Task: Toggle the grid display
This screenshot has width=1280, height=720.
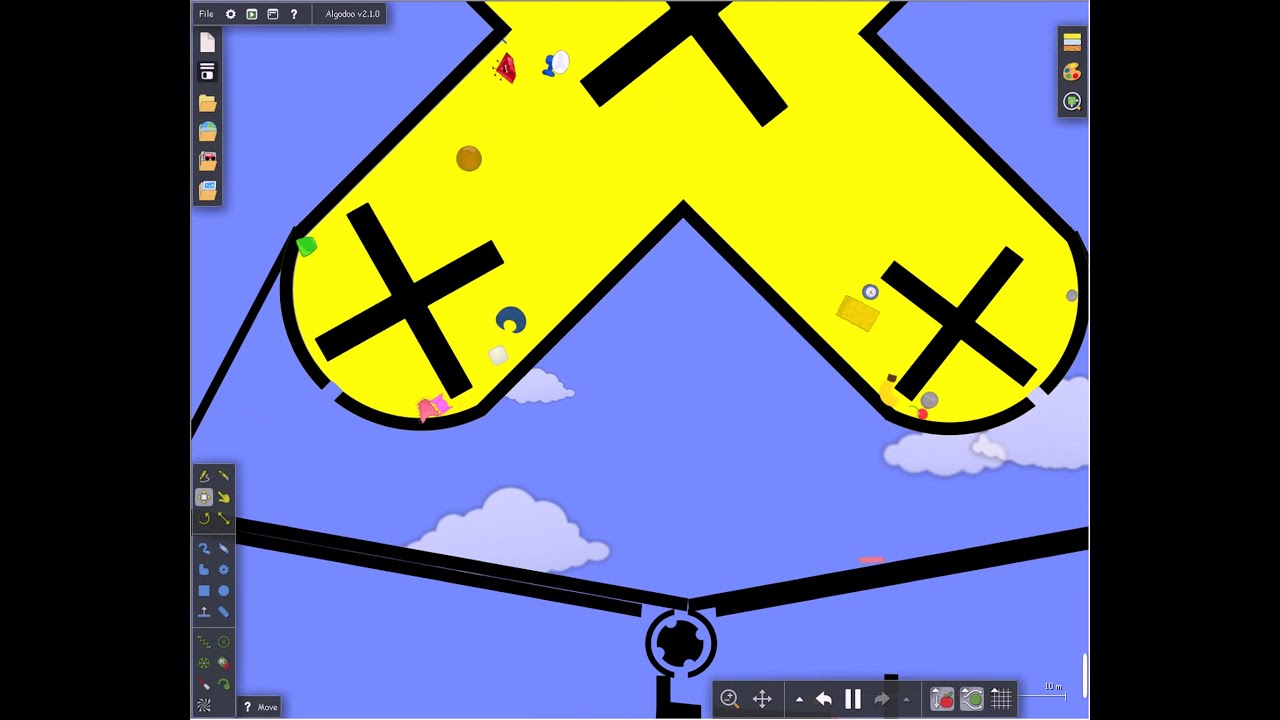Action: [x=1001, y=699]
